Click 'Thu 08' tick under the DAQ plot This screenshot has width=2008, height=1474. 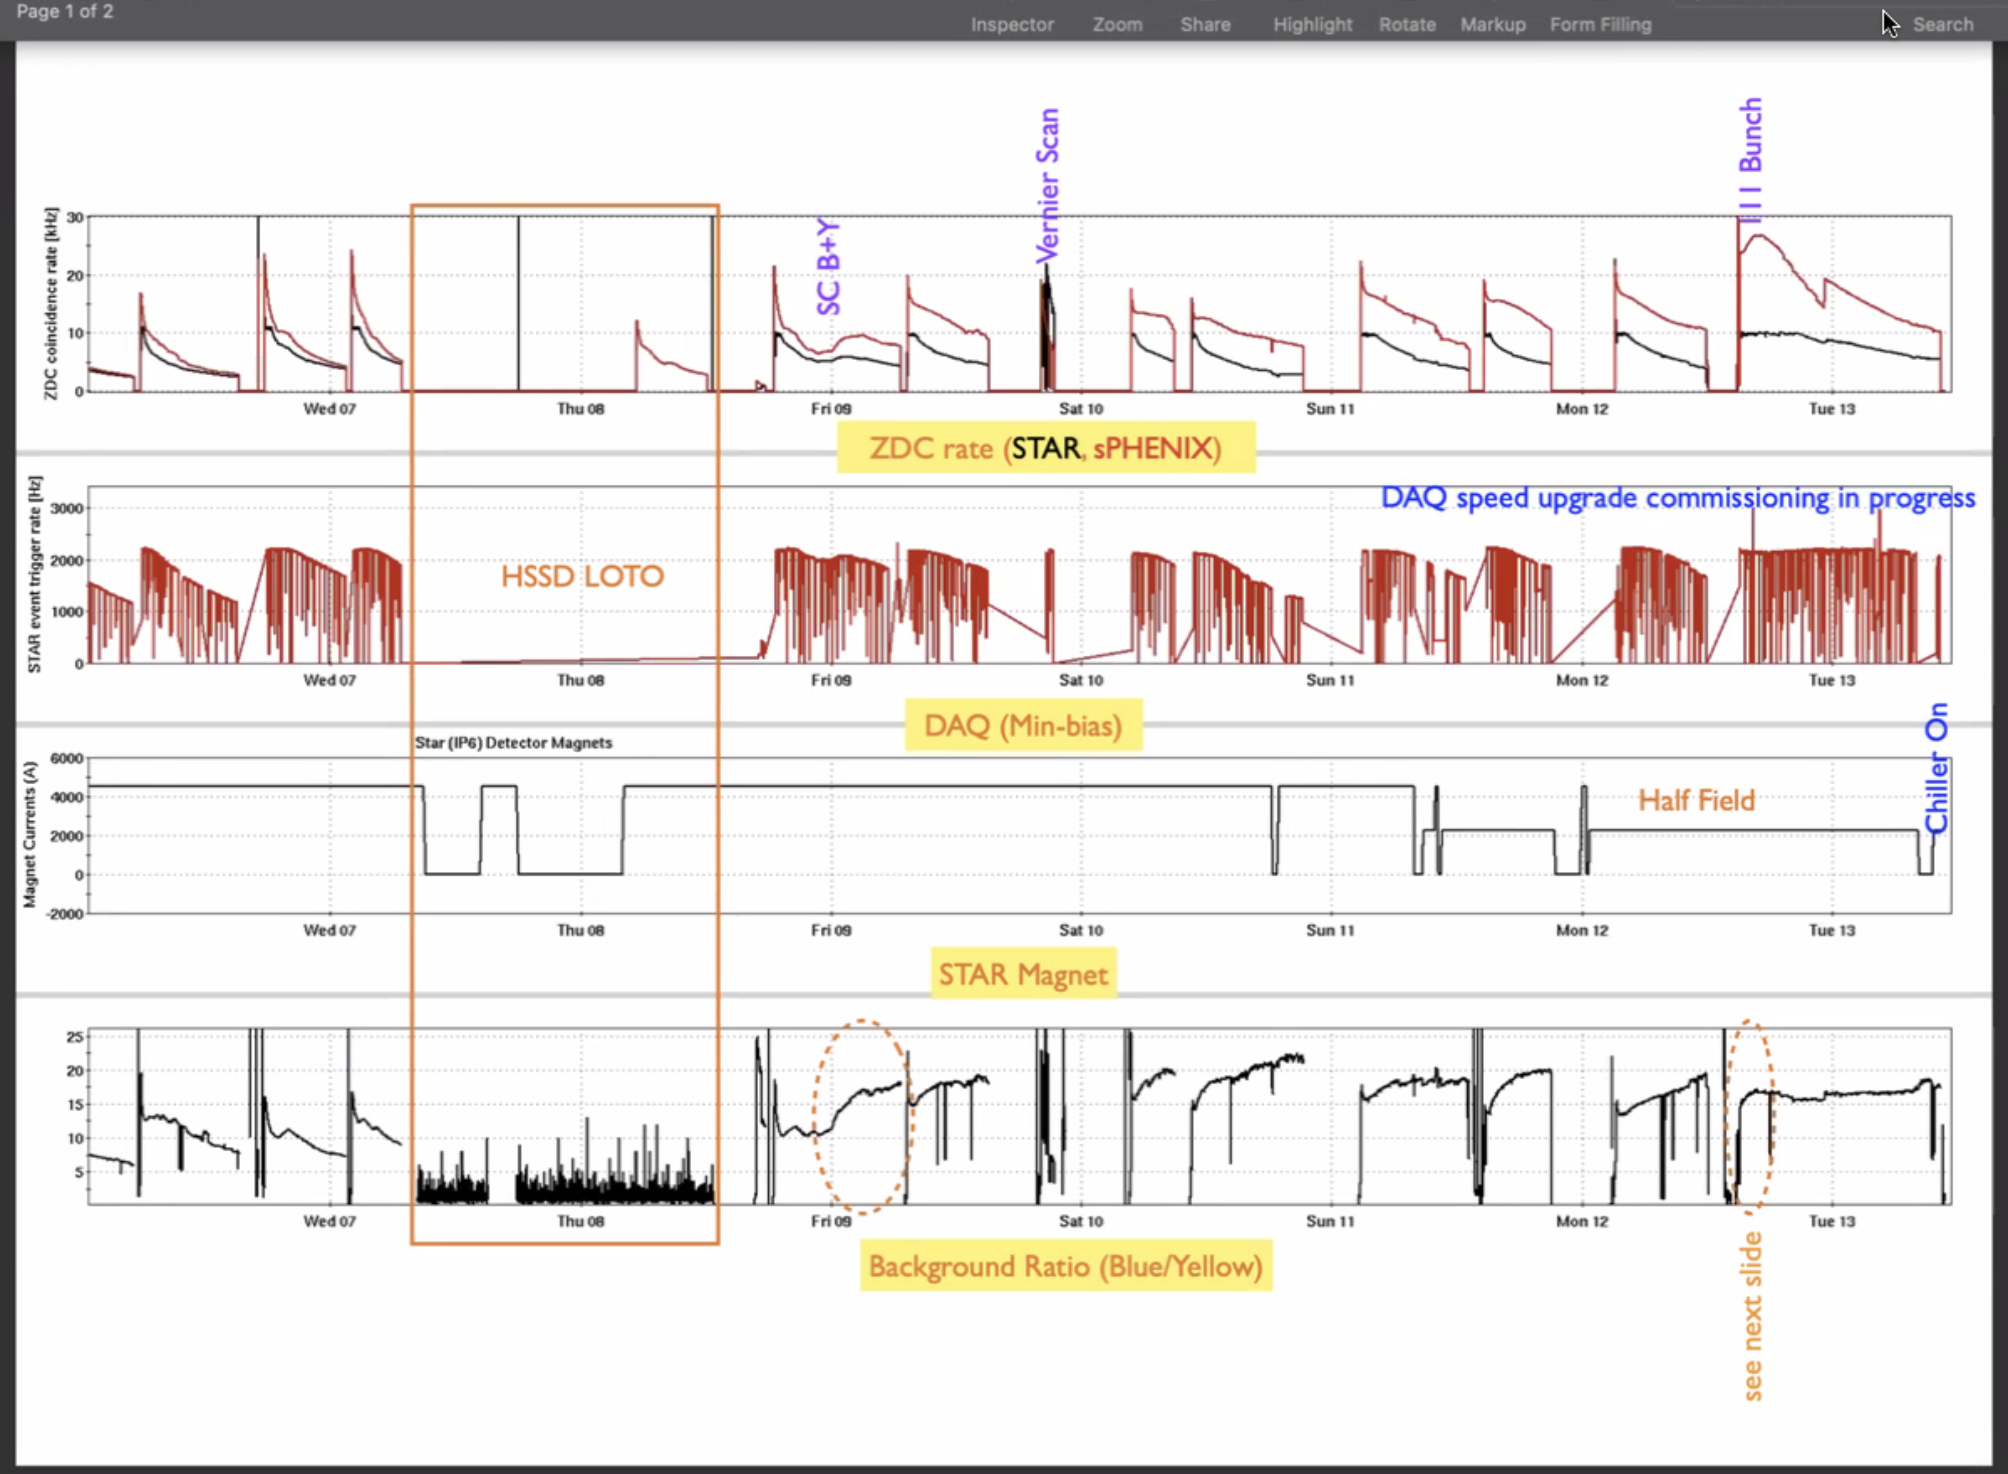click(x=580, y=680)
